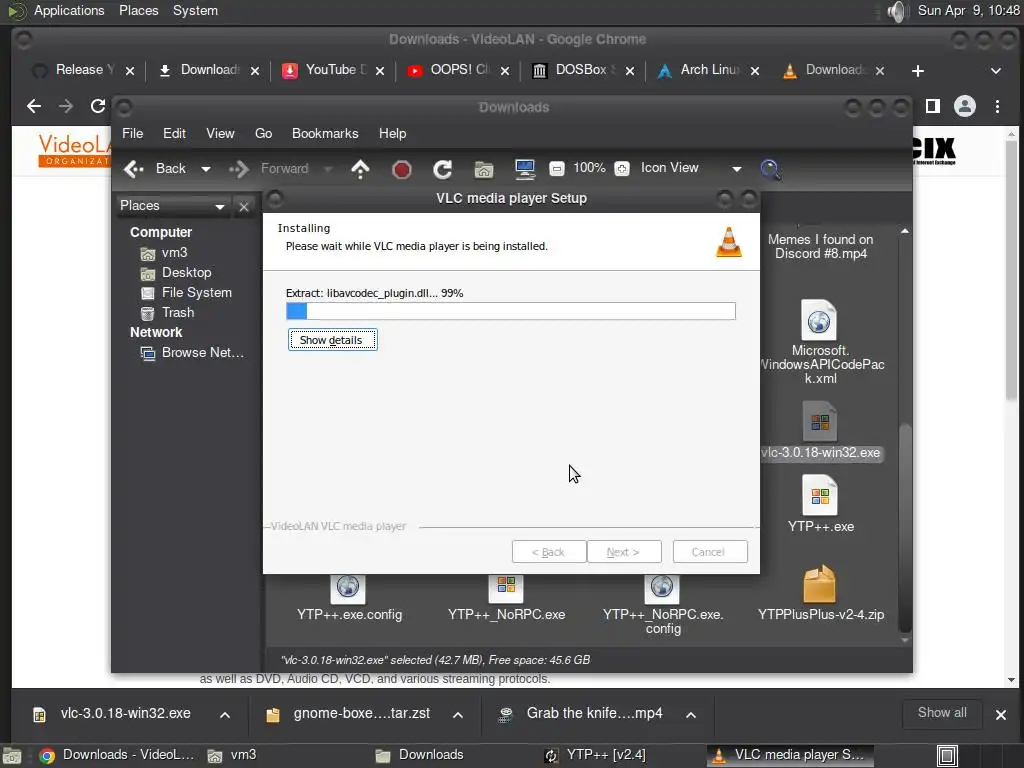Viewport: 1024px width, 768px height.
Task: Switch to the OOPS! Chrome tab
Action: click(x=457, y=70)
